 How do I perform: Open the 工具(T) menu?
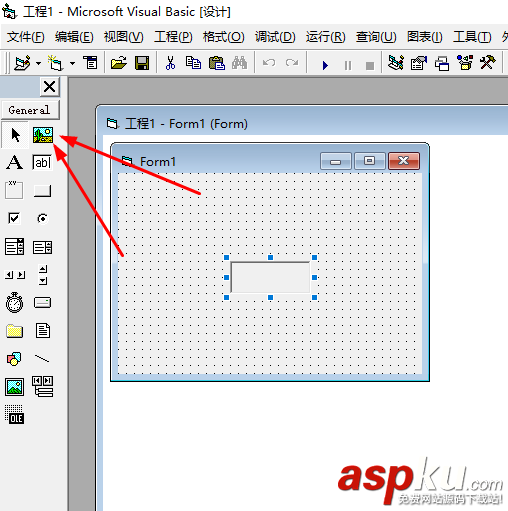472,37
